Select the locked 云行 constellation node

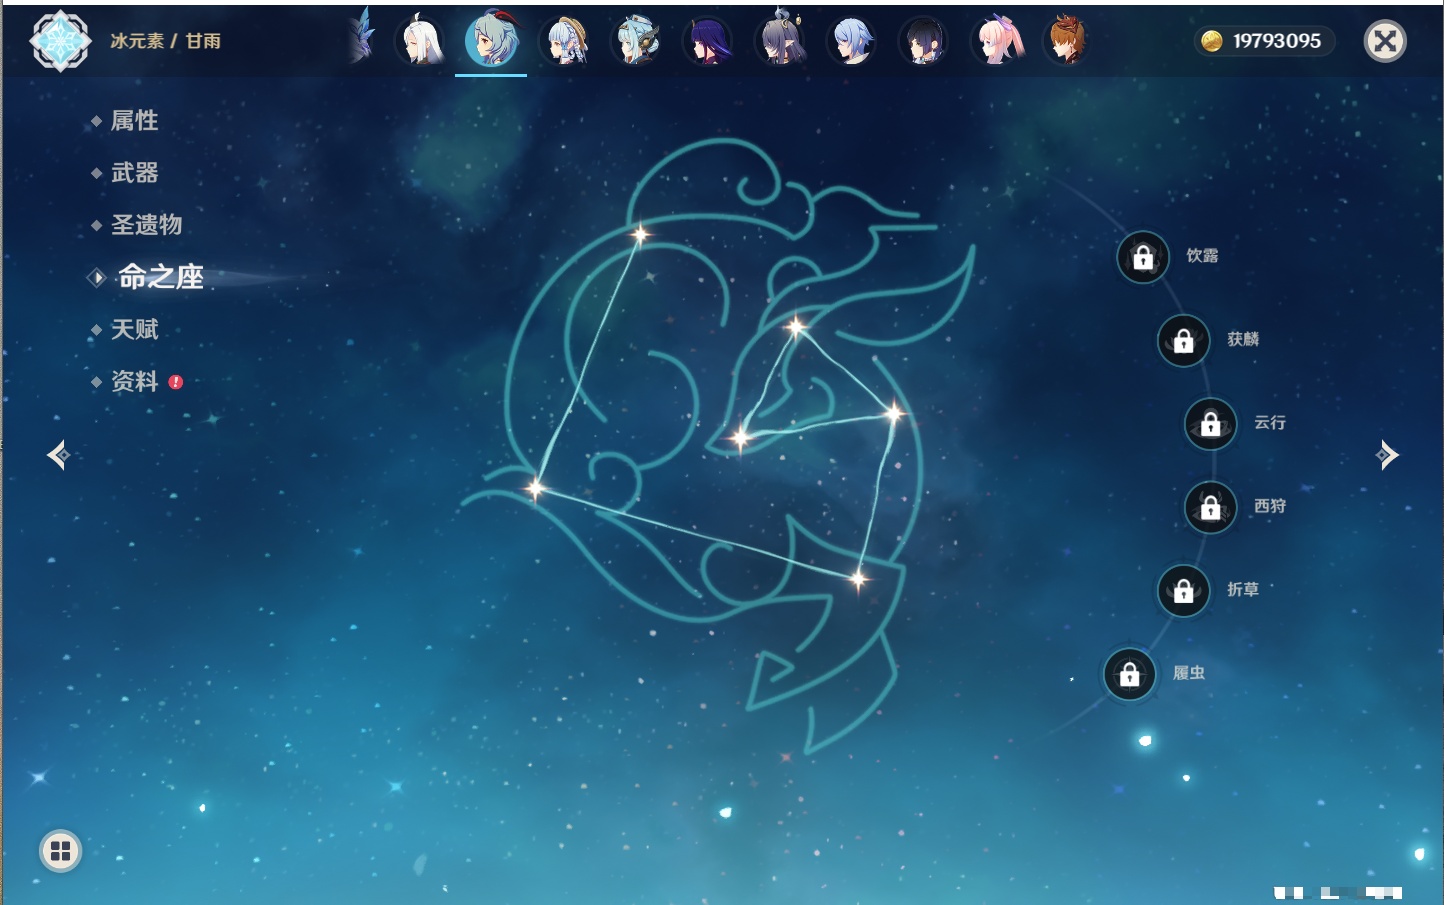point(1210,424)
